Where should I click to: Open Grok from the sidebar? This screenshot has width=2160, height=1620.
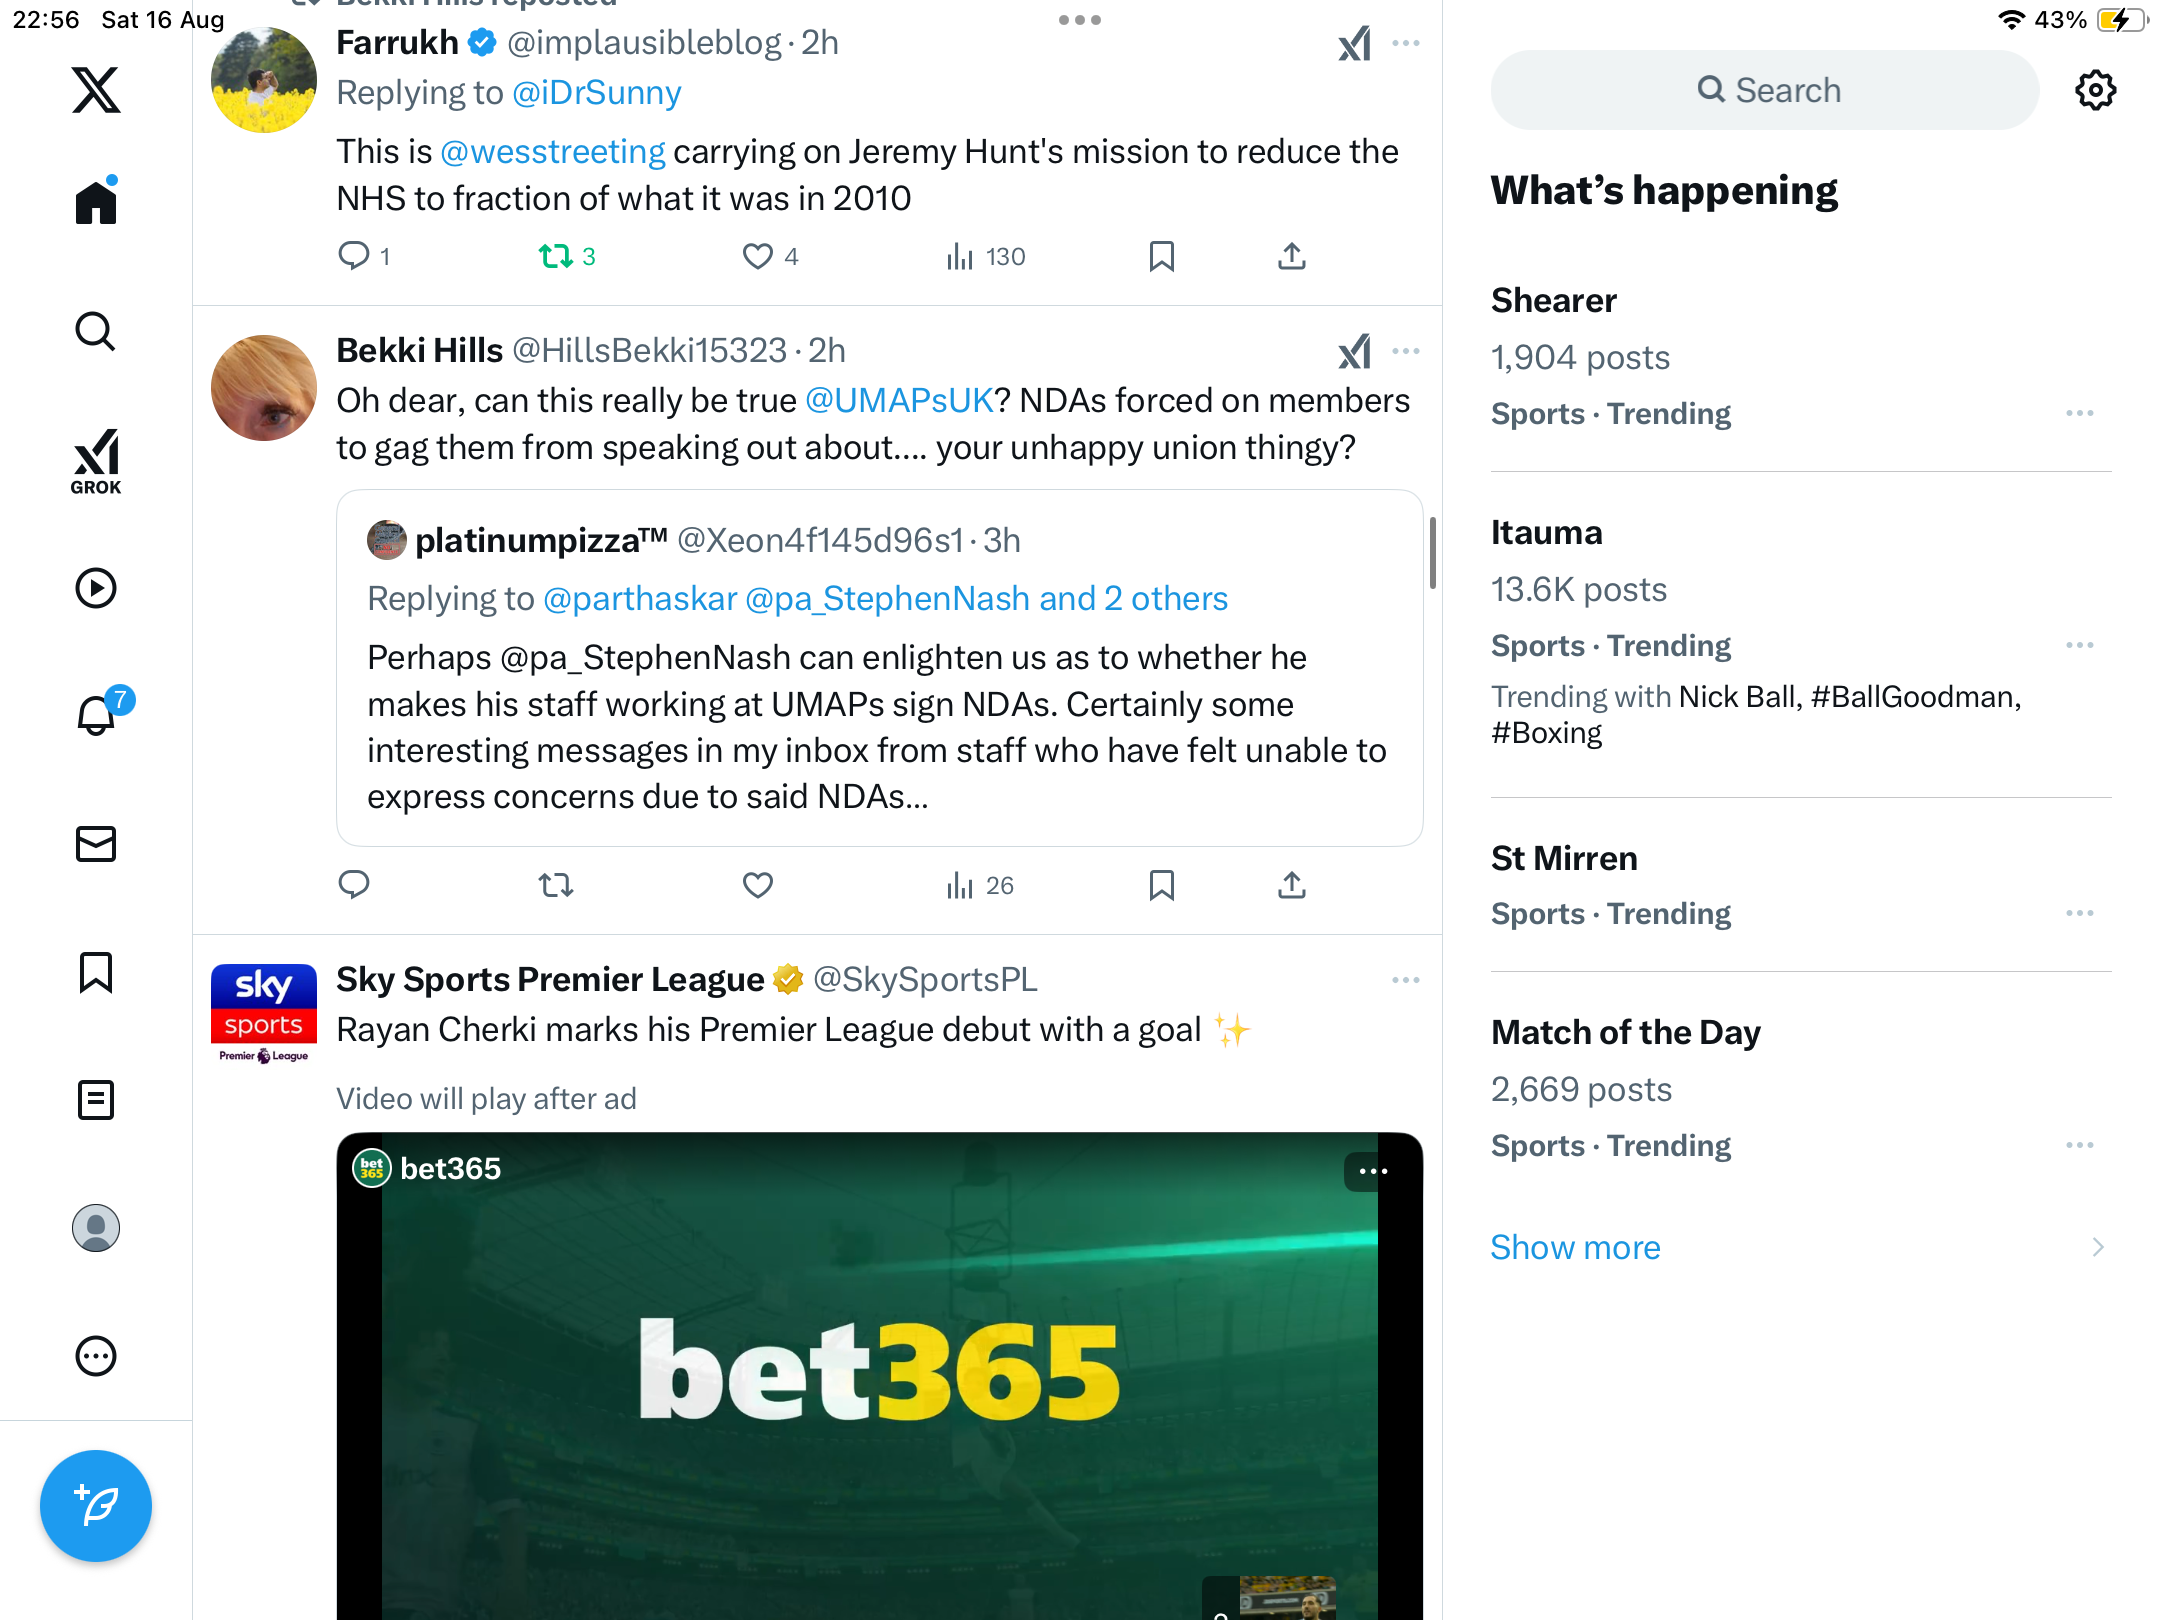pyautogui.click(x=96, y=461)
